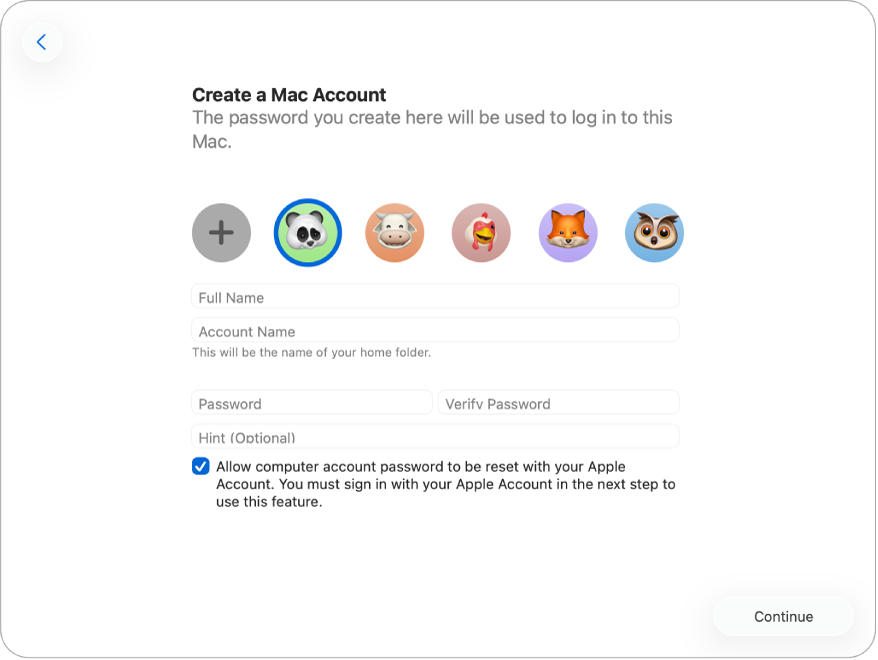Choose the chicken avatar picture
Viewport: 878px width, 660px height.
tap(481, 232)
